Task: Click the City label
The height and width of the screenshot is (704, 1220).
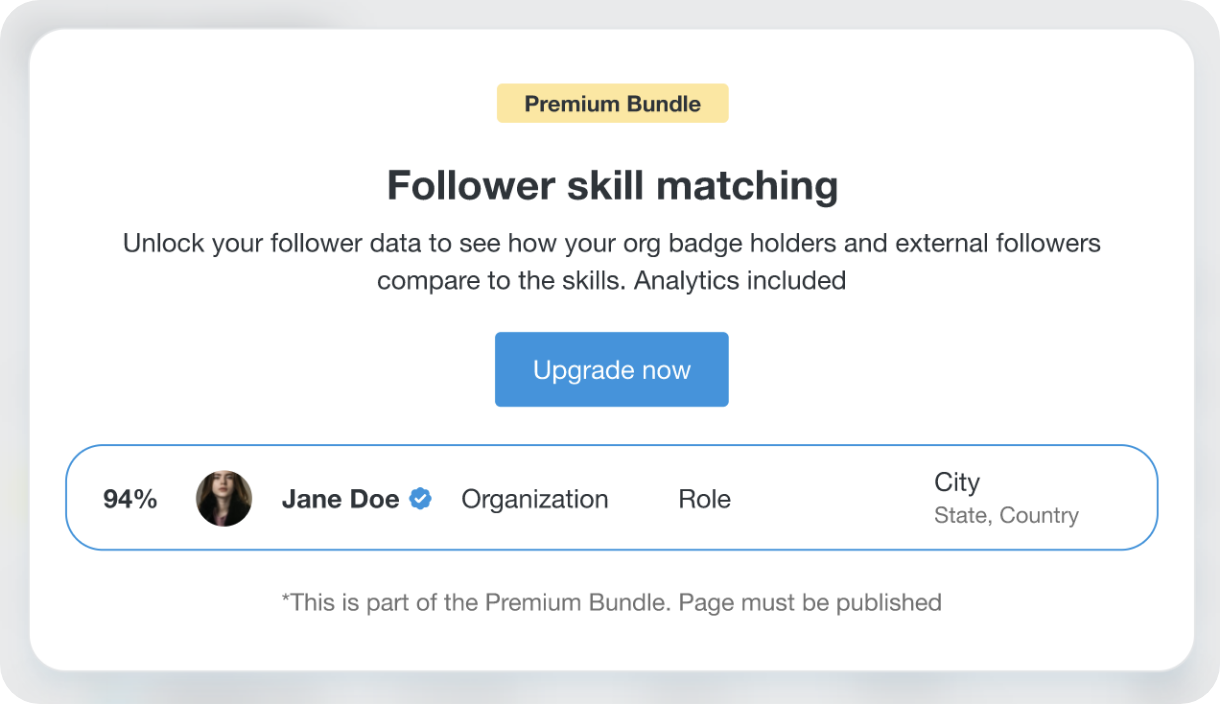Action: point(957,482)
